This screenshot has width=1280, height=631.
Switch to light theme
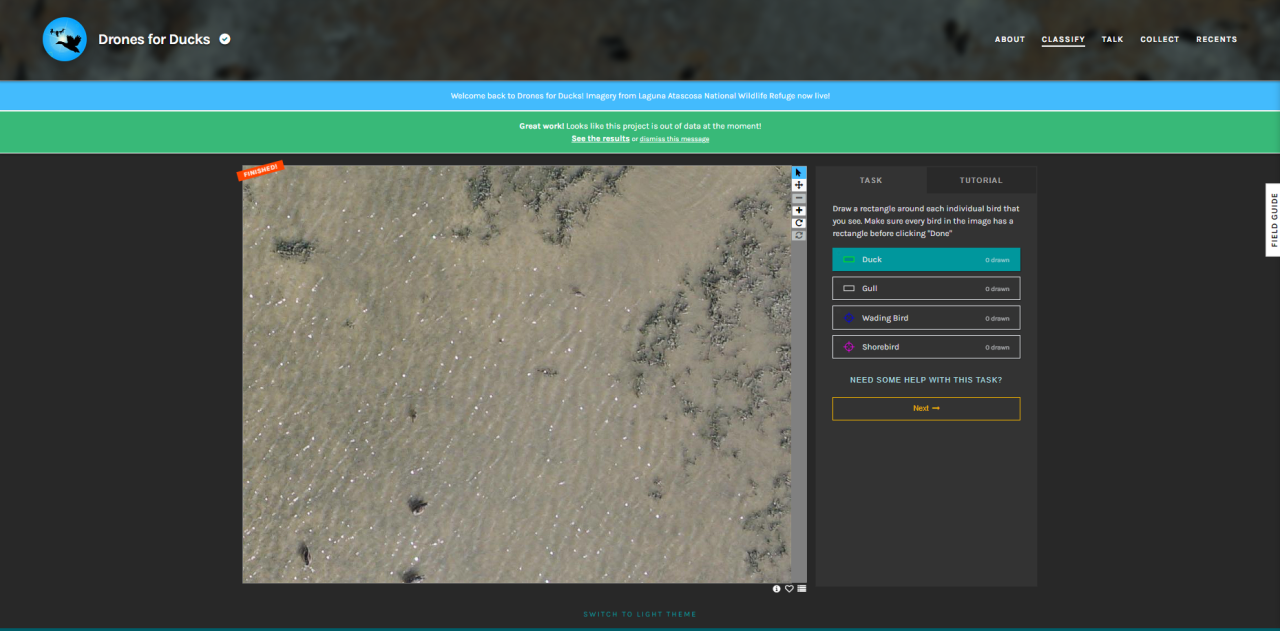tap(640, 614)
